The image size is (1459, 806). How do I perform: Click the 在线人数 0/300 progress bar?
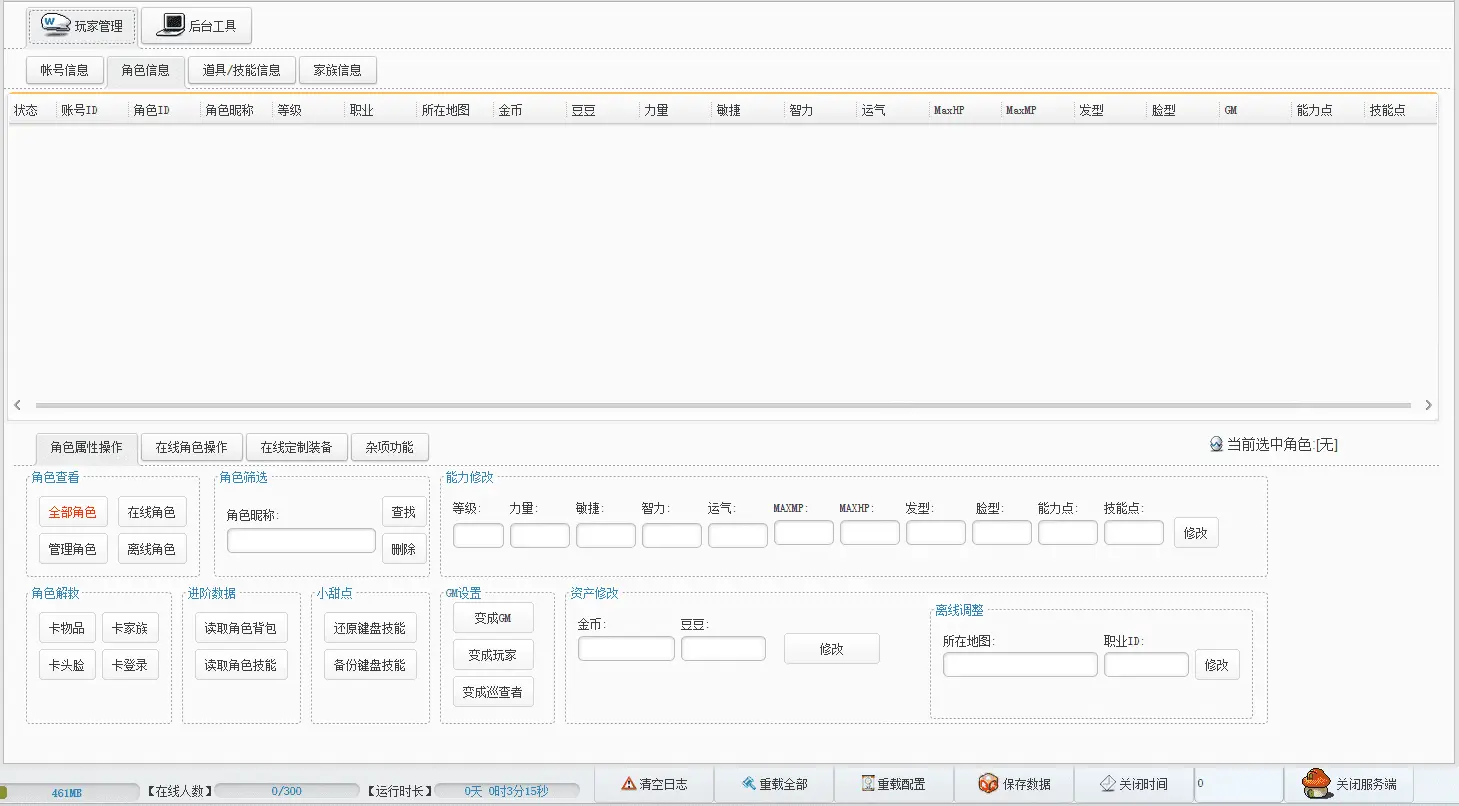(x=285, y=791)
